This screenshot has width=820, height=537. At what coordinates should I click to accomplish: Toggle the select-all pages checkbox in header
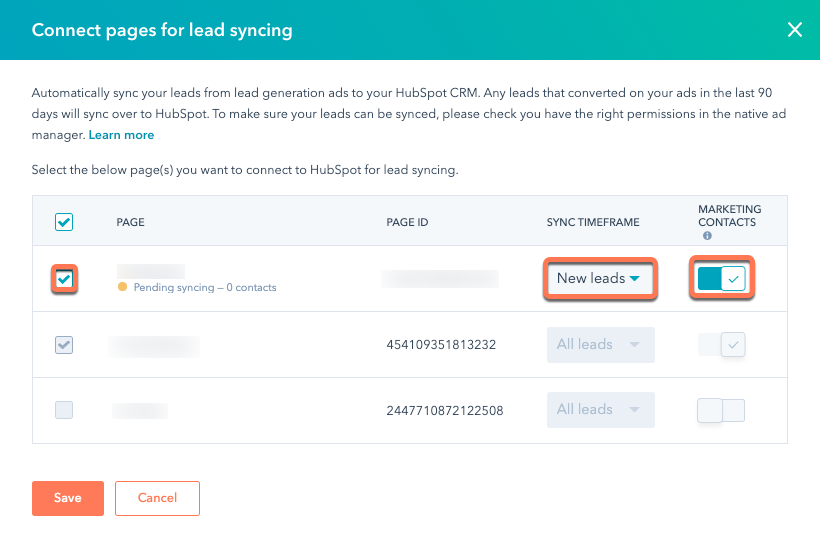(64, 222)
